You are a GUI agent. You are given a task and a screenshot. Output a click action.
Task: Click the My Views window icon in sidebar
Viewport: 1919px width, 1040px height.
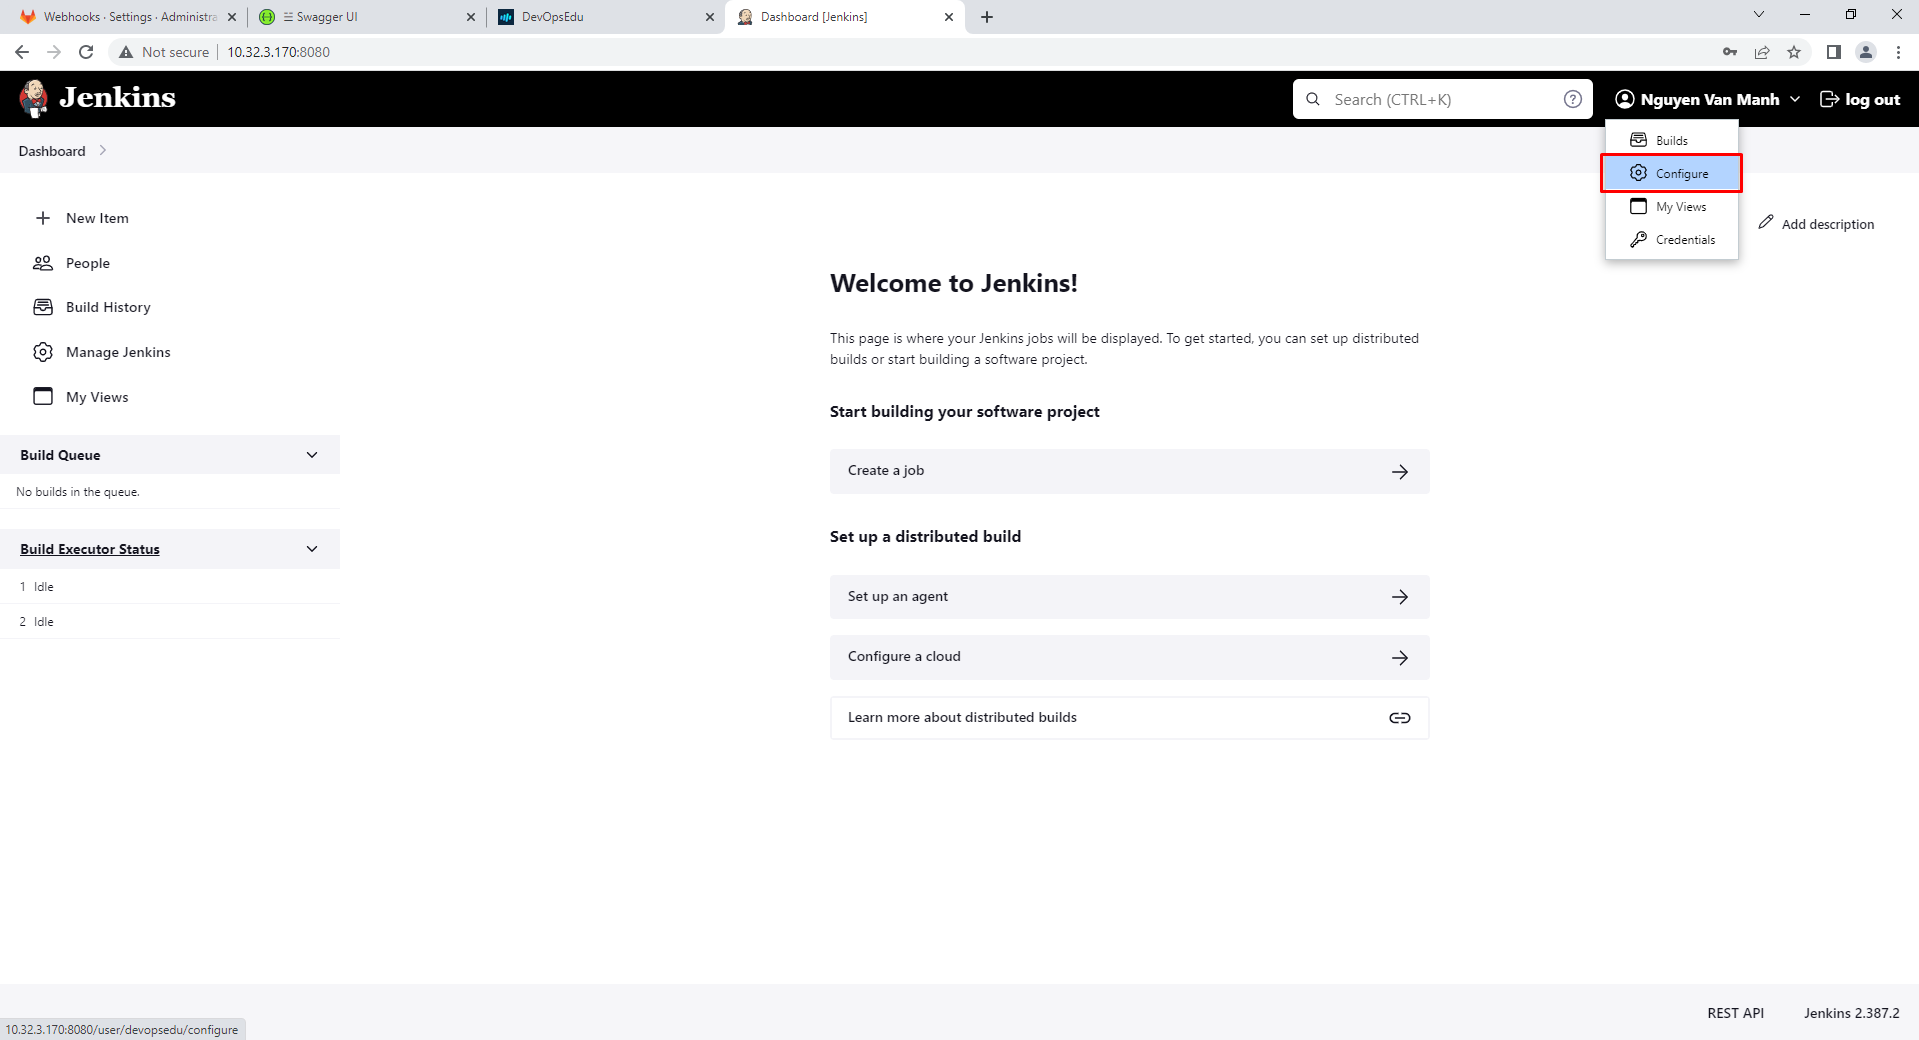tap(43, 396)
